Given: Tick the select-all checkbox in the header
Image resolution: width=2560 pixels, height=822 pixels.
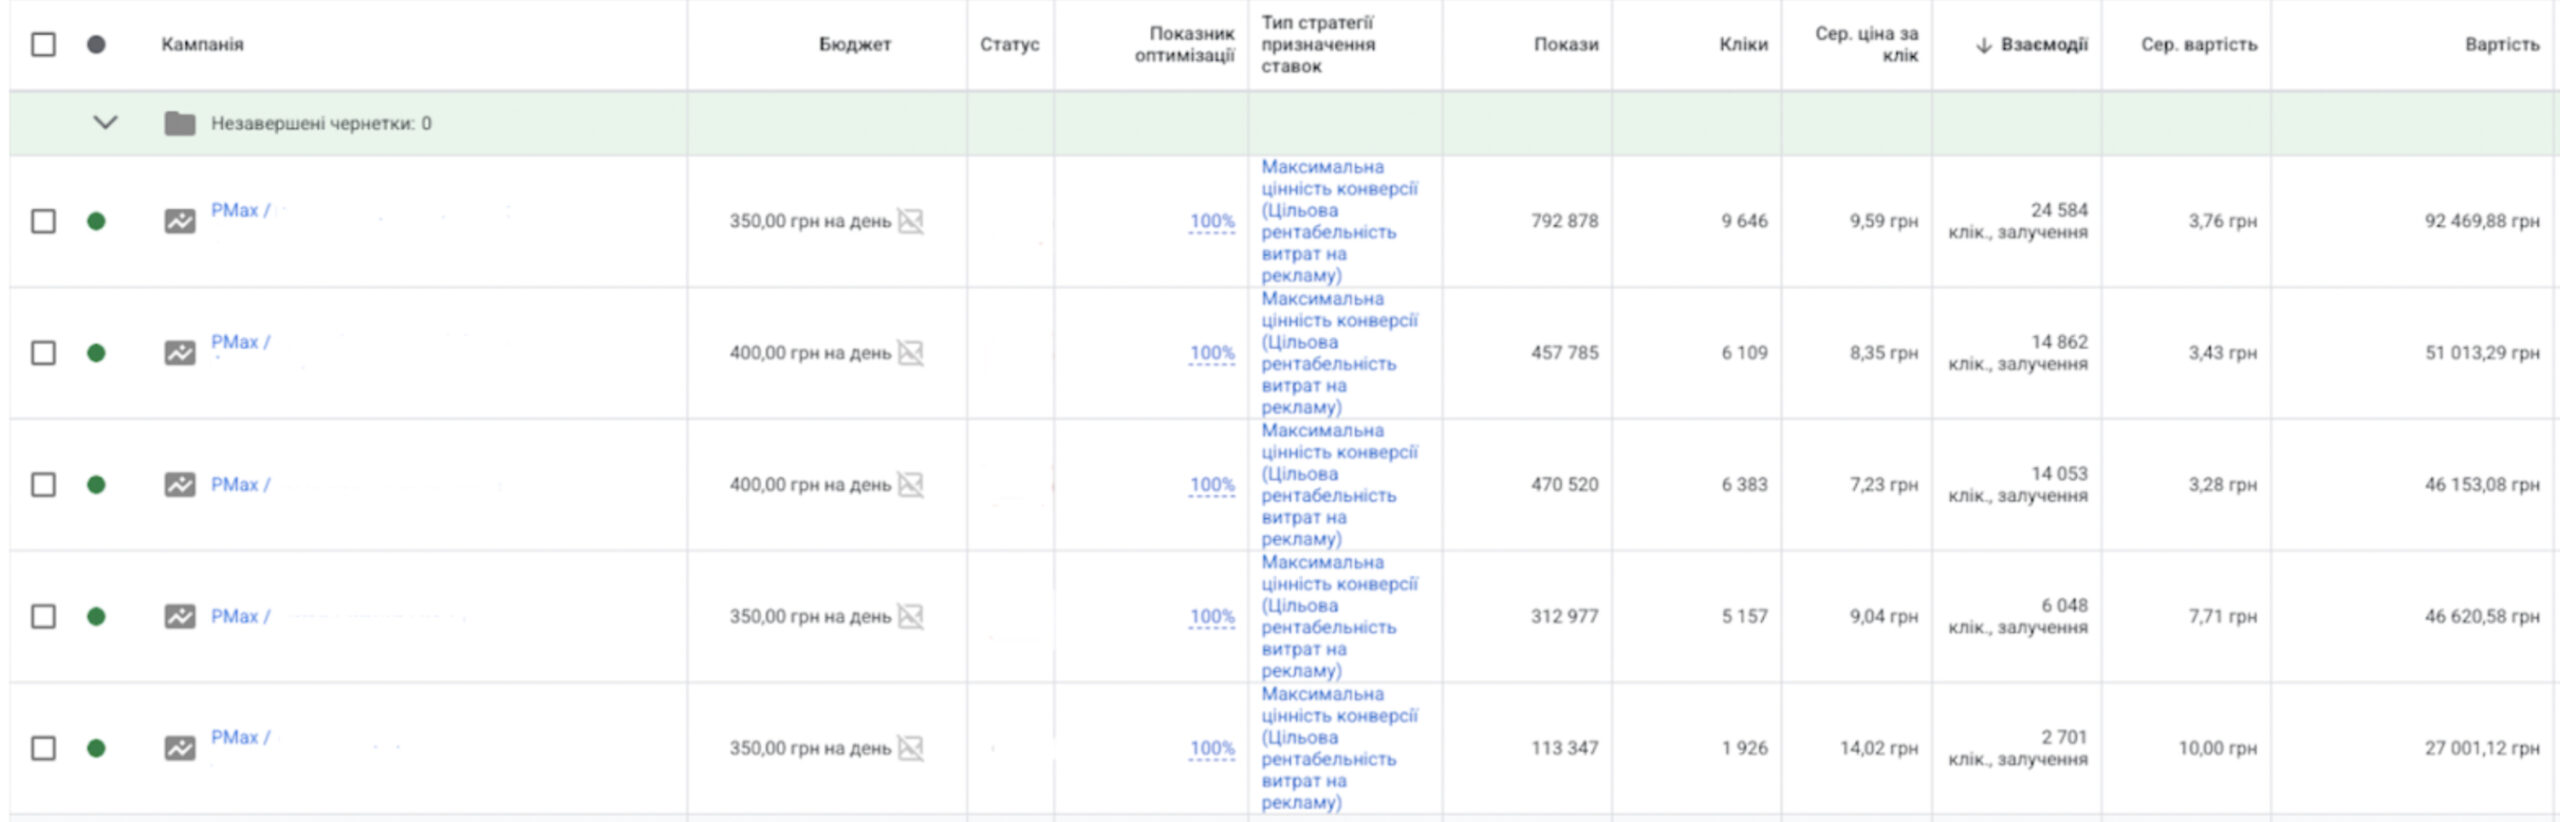Looking at the screenshot, I should (x=43, y=44).
